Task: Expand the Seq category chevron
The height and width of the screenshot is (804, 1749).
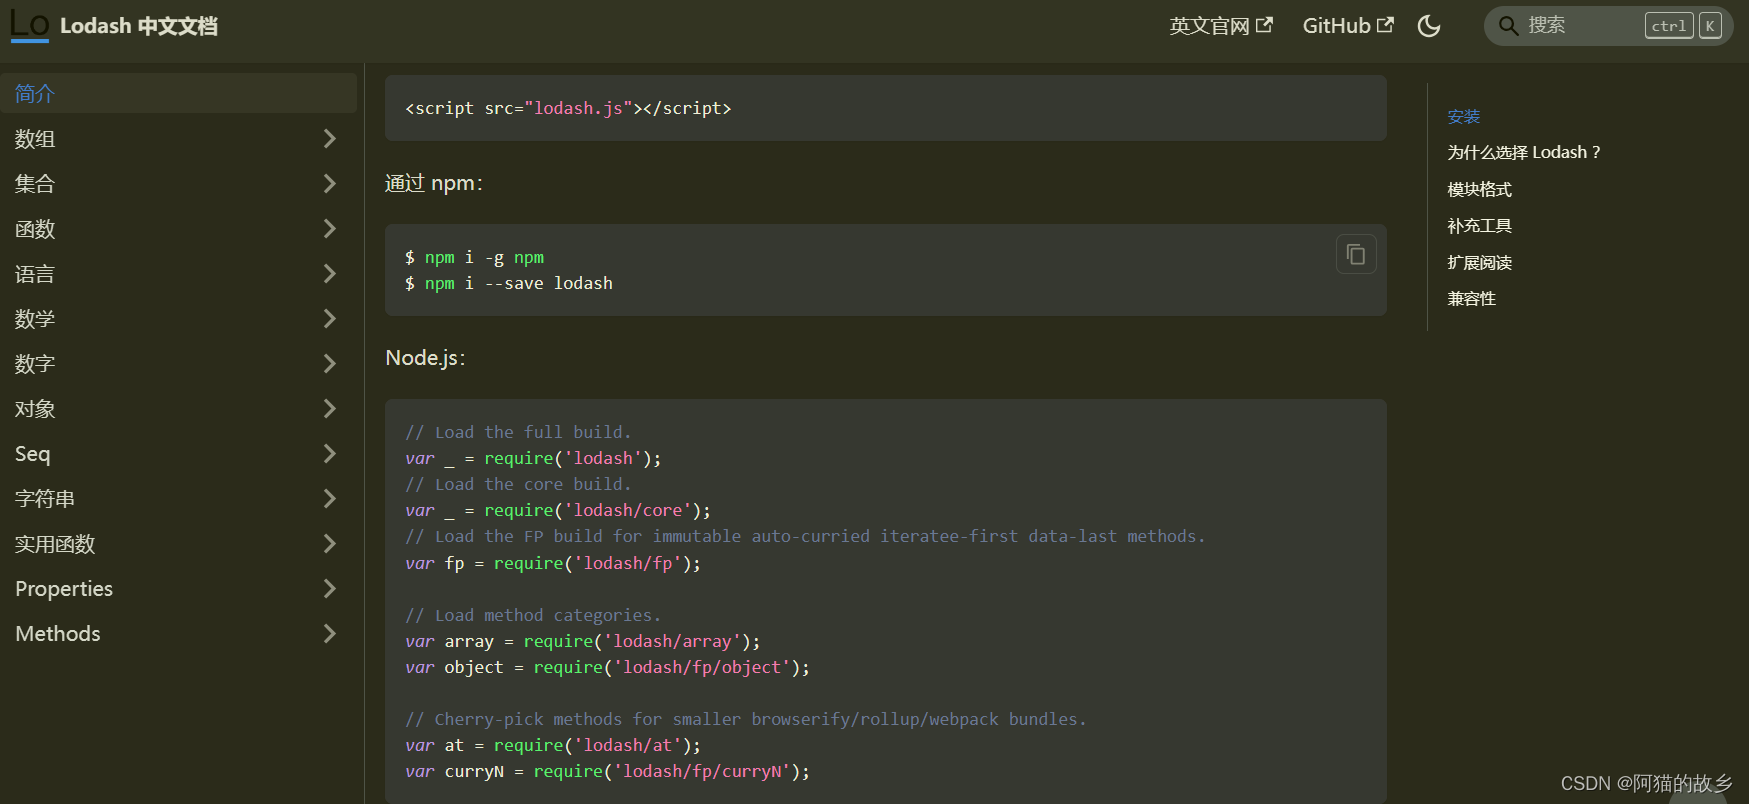Action: pos(329,454)
